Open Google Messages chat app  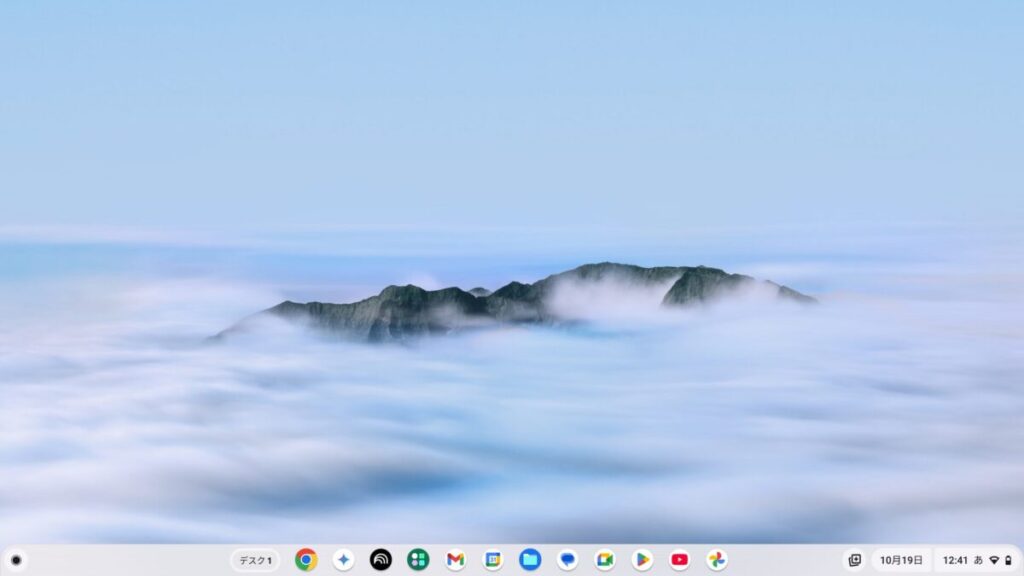567,560
